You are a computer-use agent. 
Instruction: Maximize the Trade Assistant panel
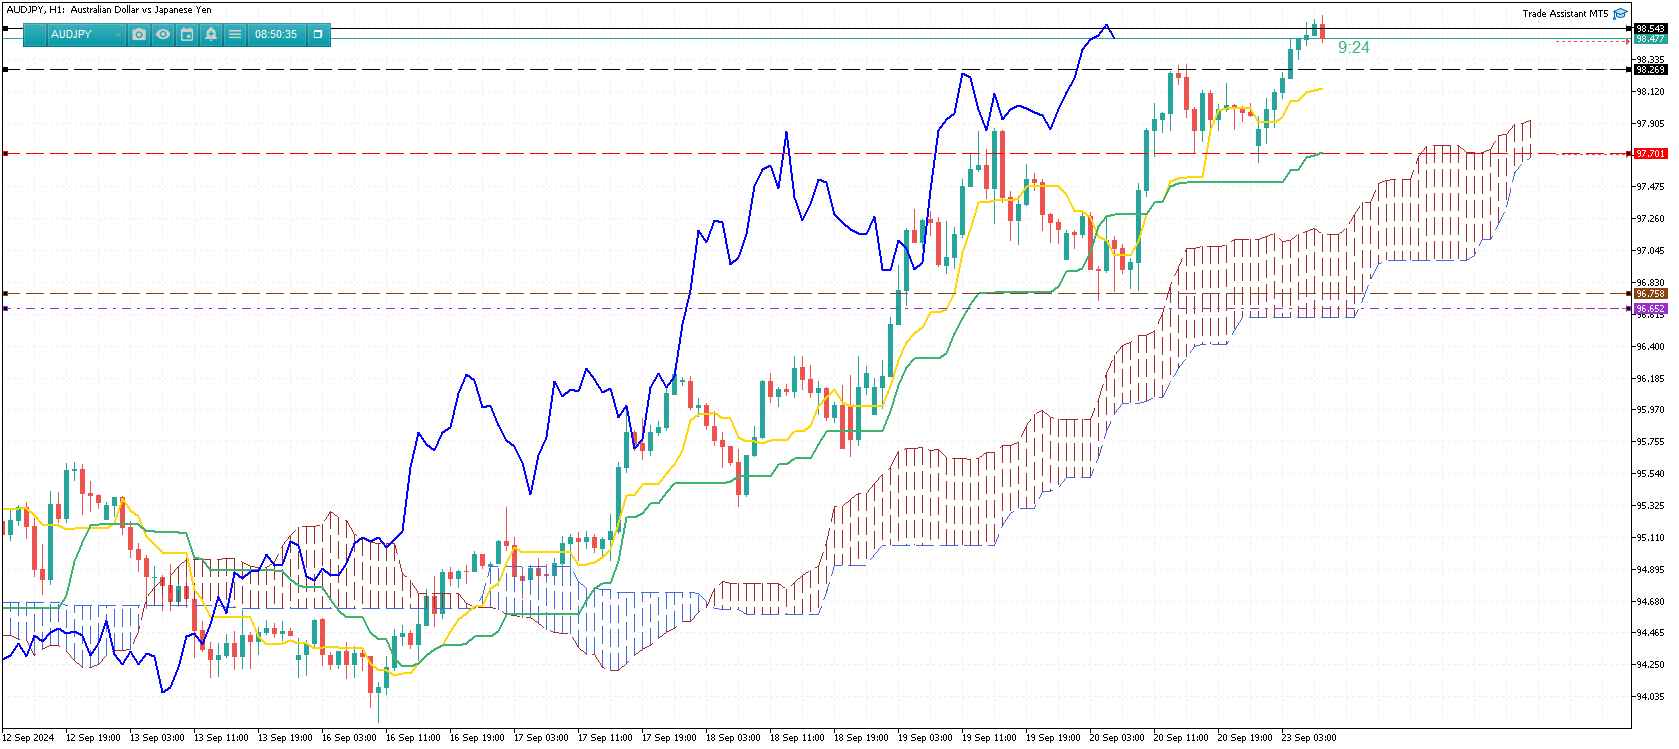pos(318,34)
